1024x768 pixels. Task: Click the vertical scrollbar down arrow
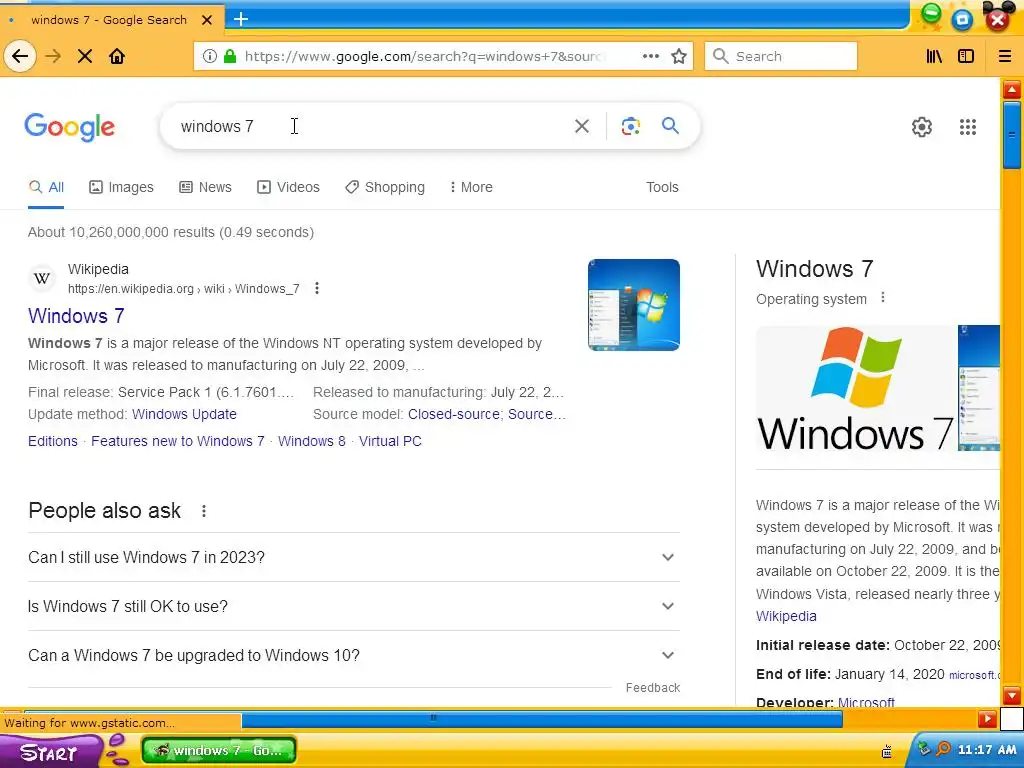click(1012, 695)
